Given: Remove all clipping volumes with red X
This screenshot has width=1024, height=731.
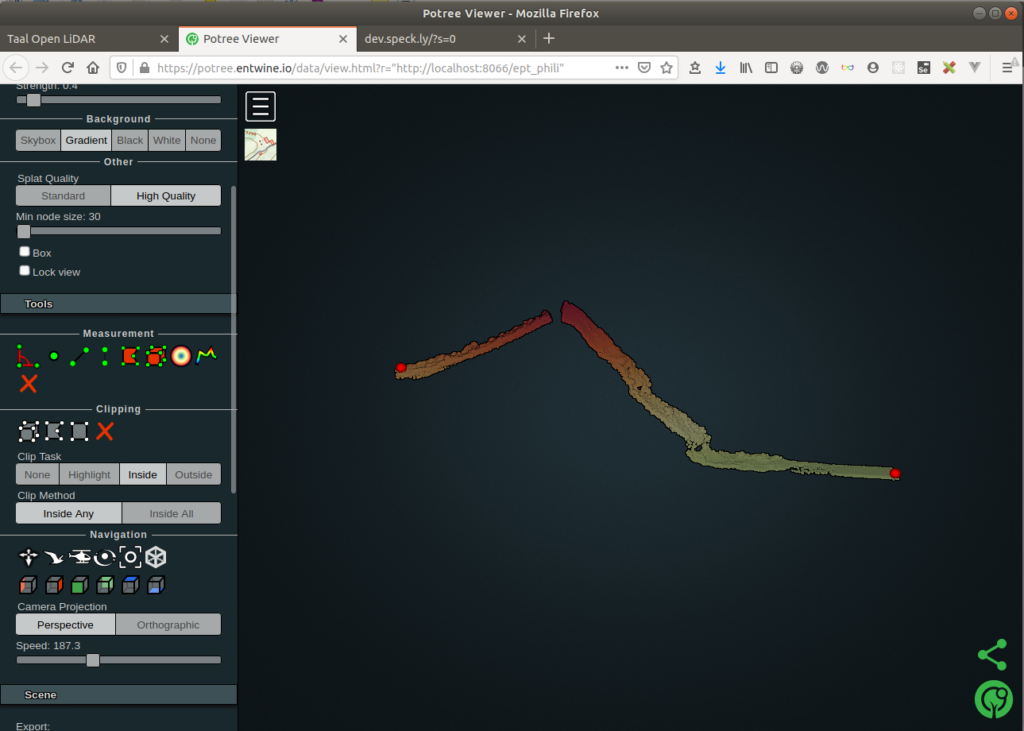Looking at the screenshot, I should [x=104, y=431].
